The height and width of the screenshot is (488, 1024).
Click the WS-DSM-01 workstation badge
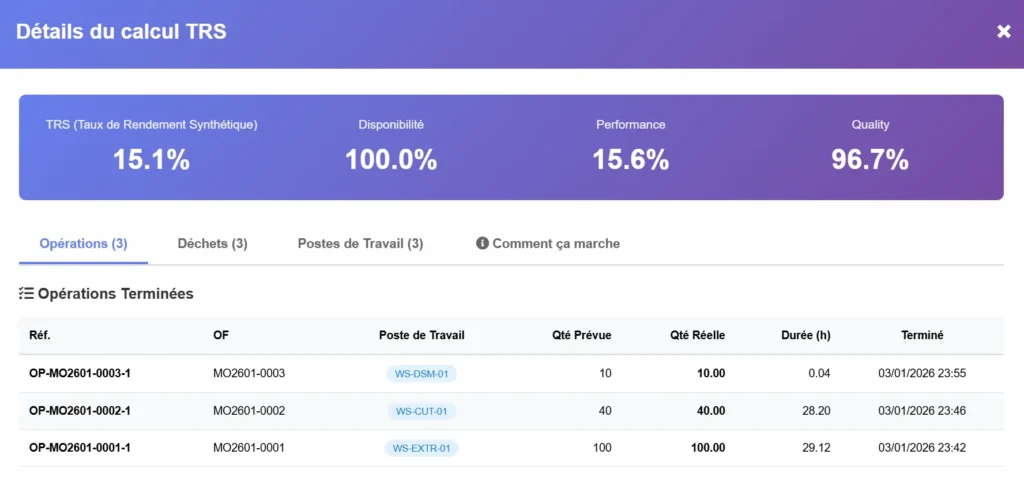(x=421, y=374)
